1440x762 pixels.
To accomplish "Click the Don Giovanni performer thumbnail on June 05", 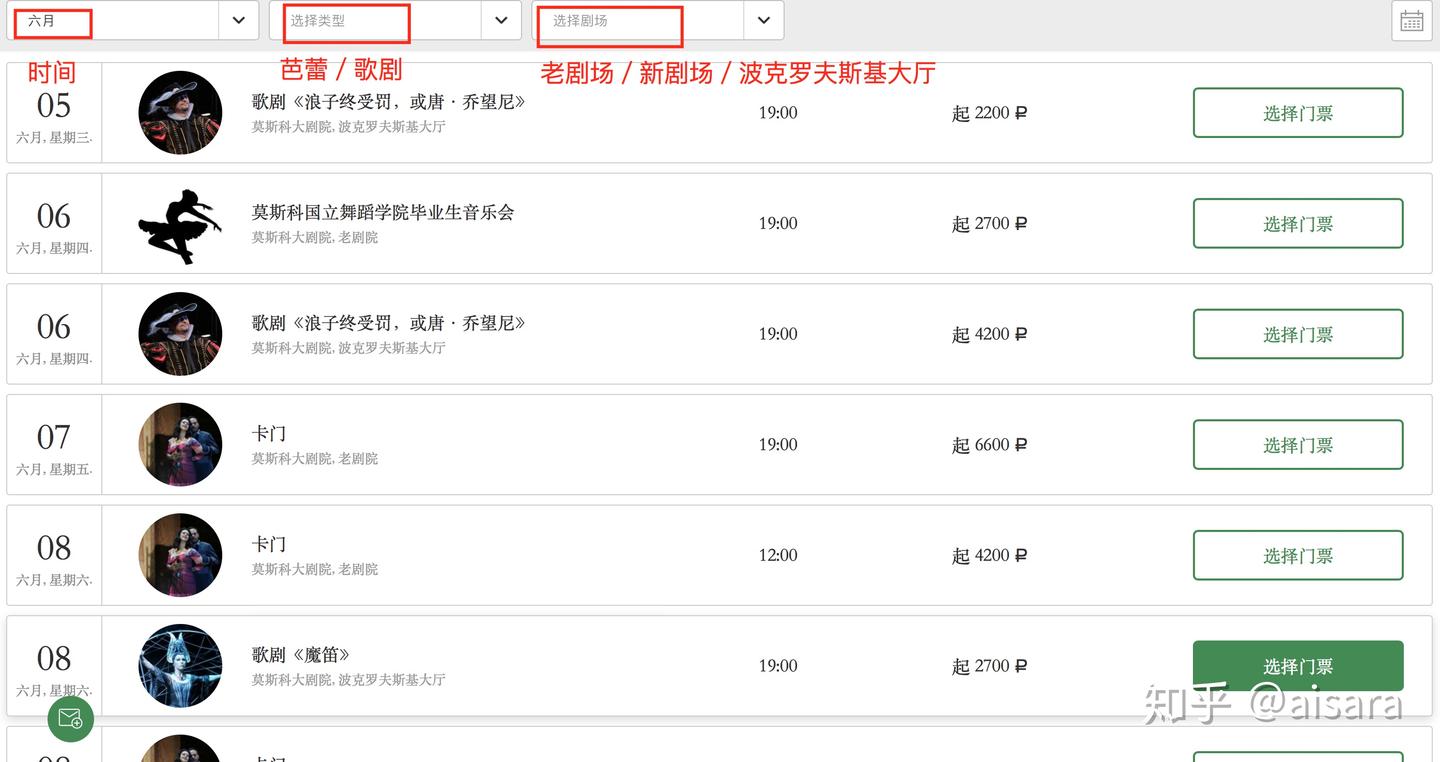I will tap(180, 112).
